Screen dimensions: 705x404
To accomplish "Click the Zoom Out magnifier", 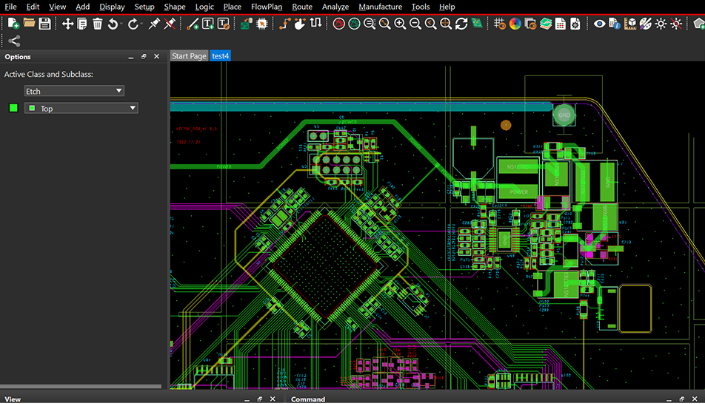I will [x=415, y=24].
